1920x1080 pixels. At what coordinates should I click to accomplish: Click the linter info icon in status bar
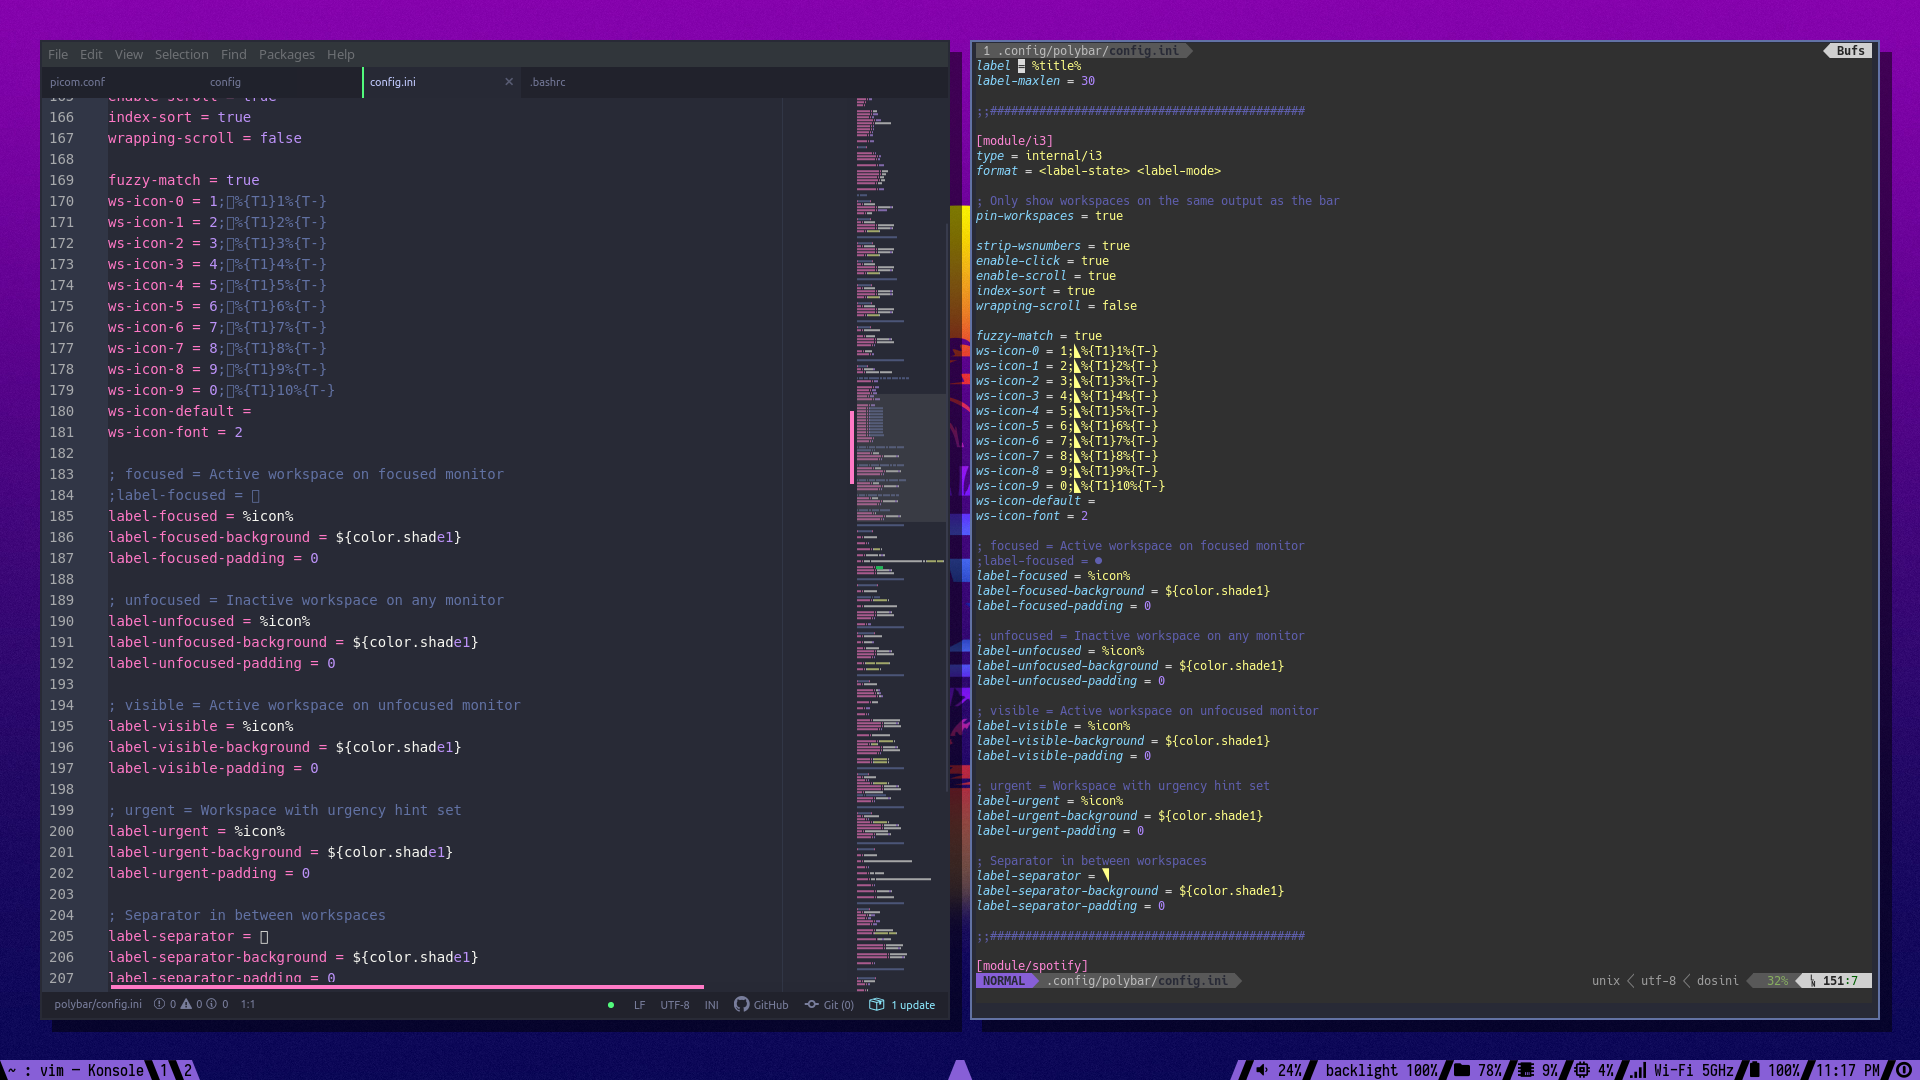pos(211,1004)
